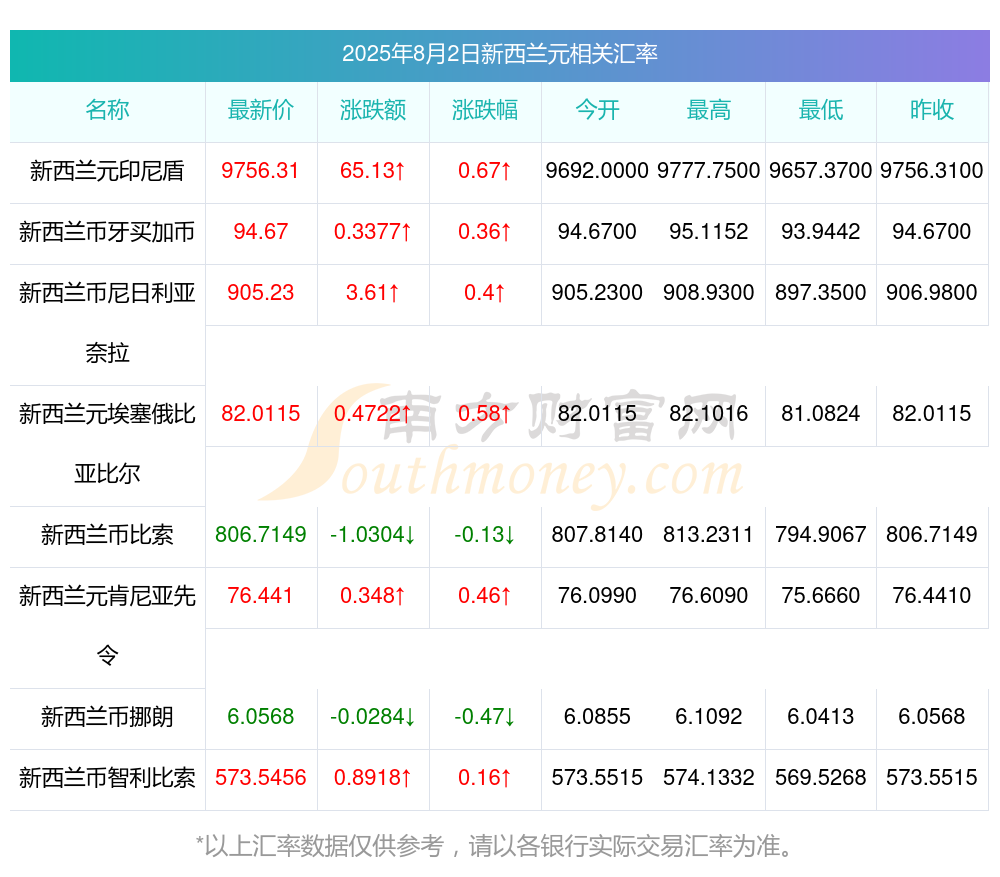Click high value 813.2311
1000x877 pixels.
[x=709, y=534]
